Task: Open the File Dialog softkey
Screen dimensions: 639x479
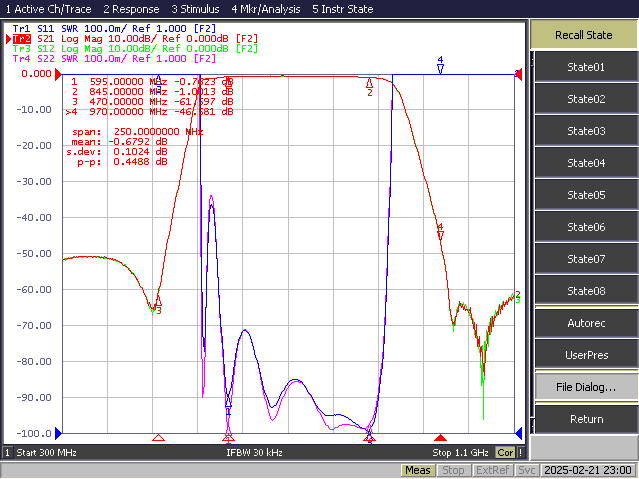Action: click(586, 387)
